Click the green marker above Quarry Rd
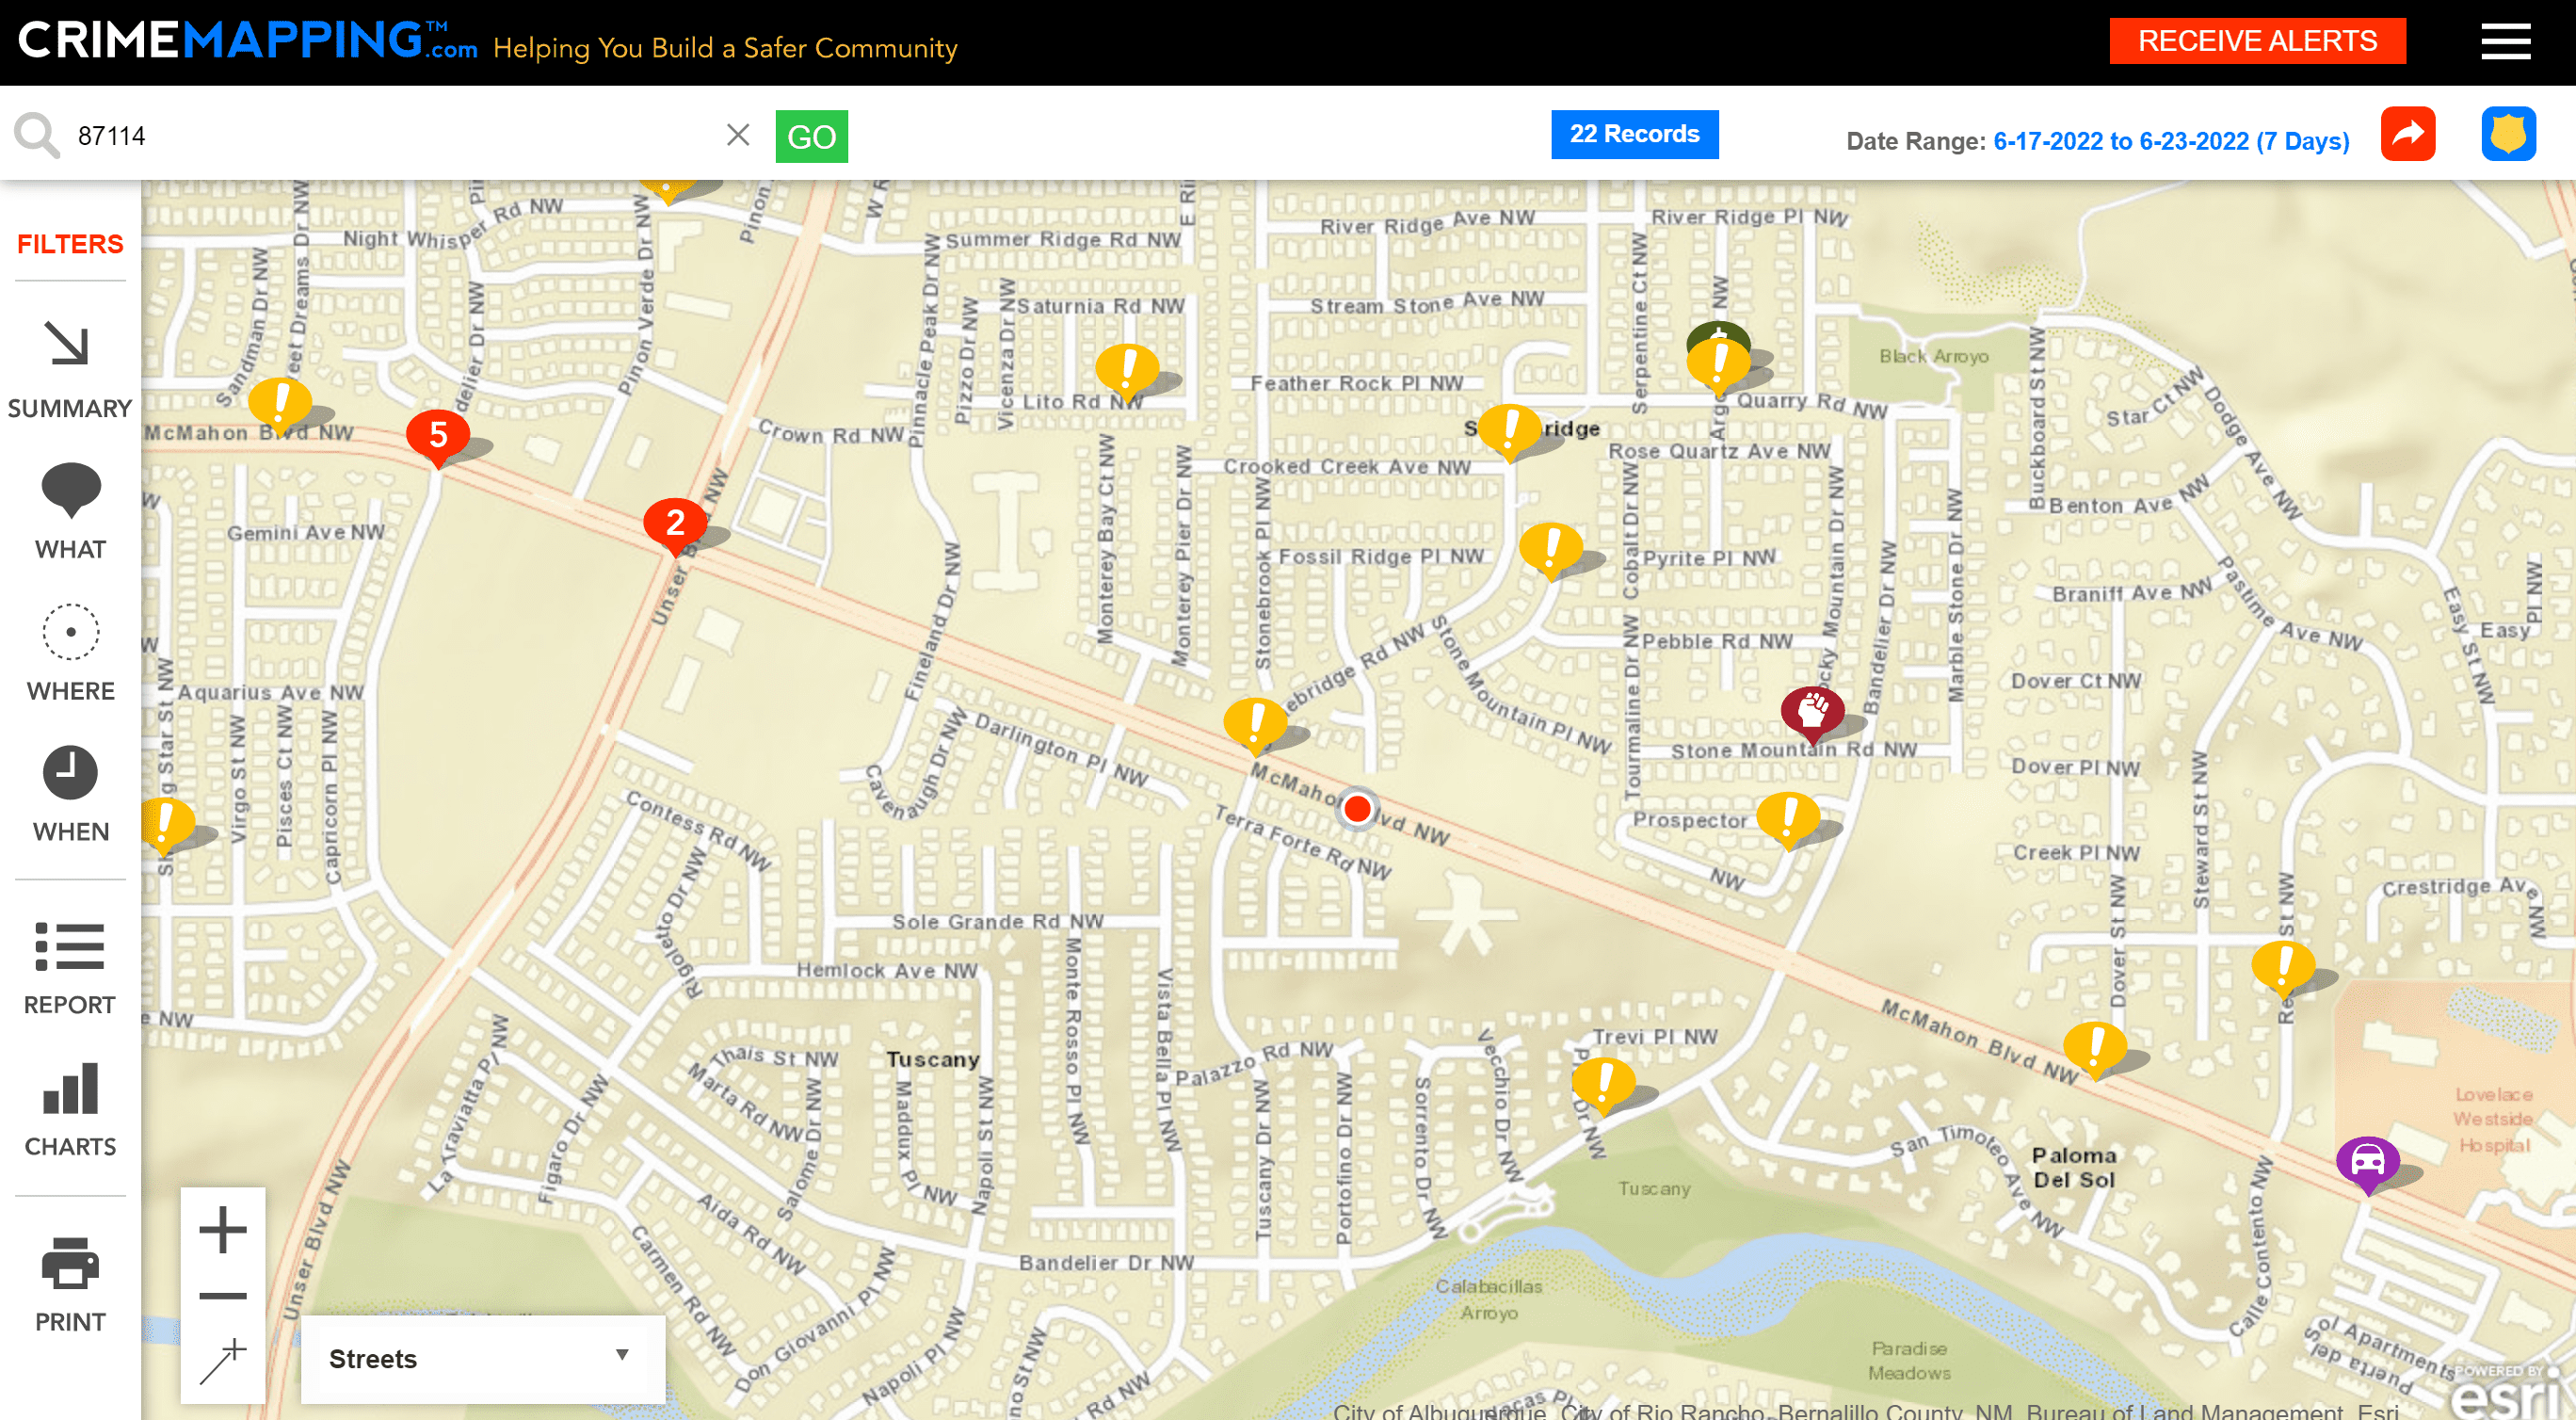 click(x=1718, y=333)
